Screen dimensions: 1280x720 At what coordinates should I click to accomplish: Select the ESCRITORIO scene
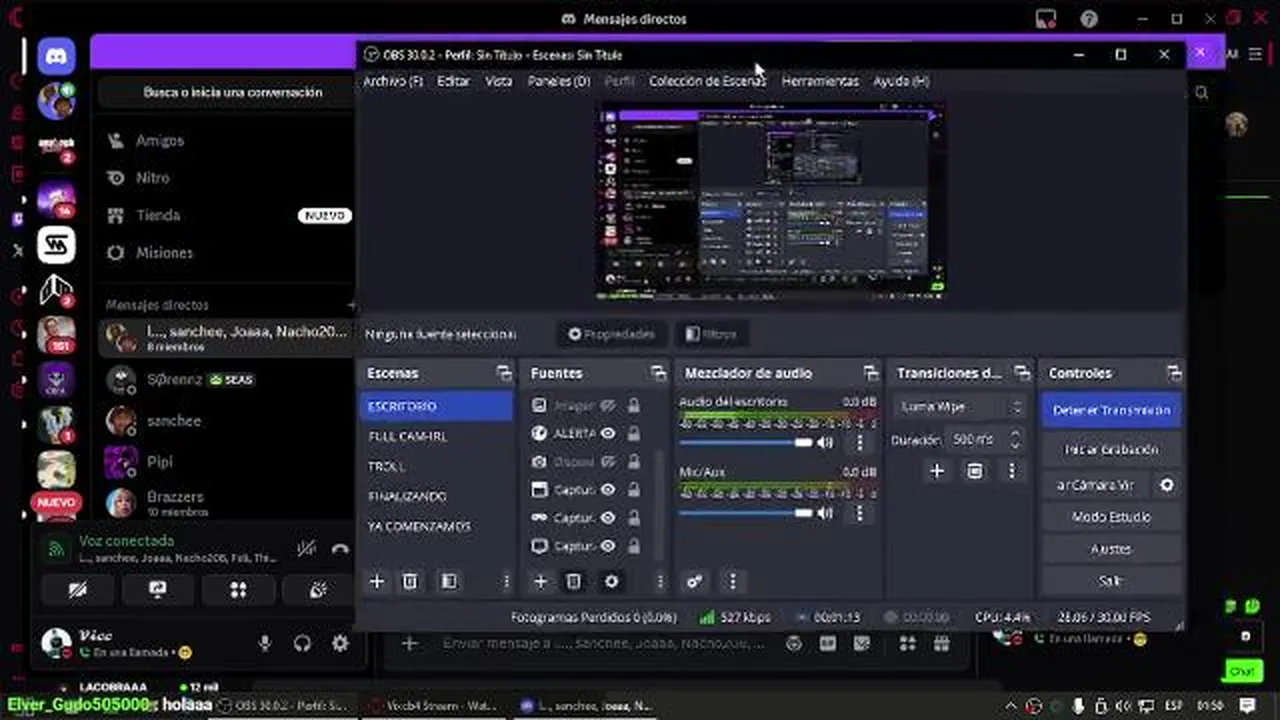pos(436,406)
